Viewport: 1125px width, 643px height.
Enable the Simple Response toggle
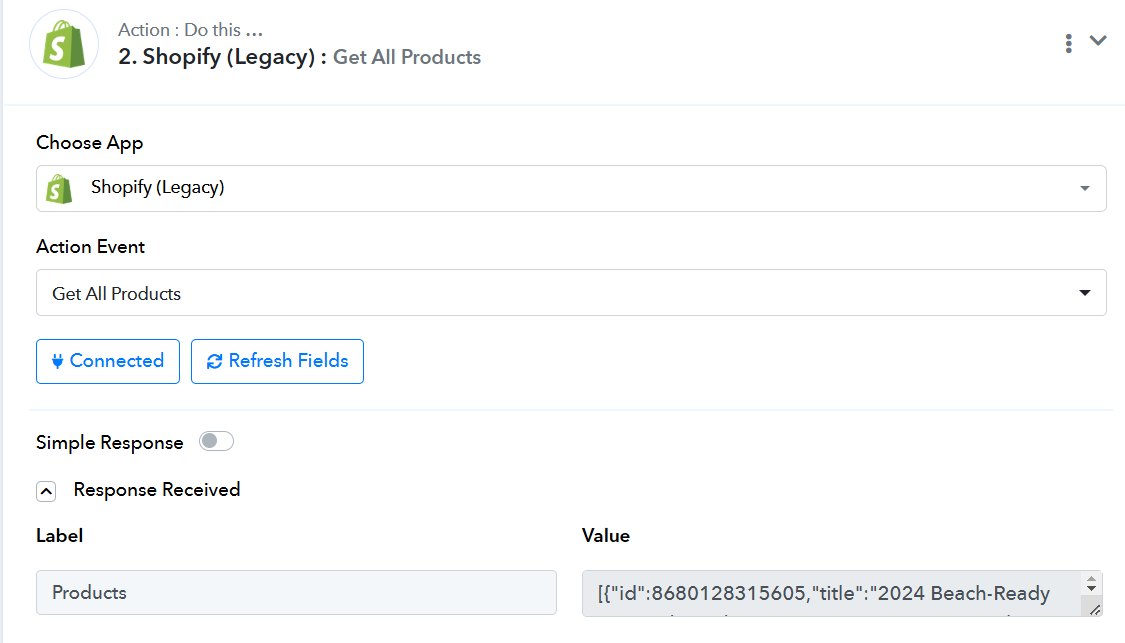(x=216, y=442)
